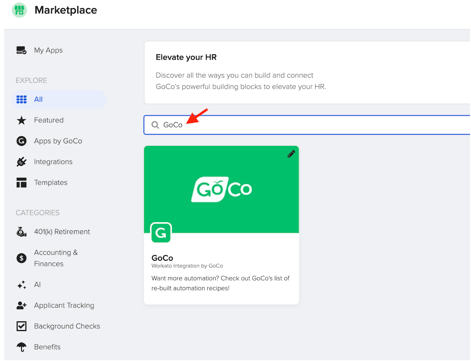Click the My Apps icon

tap(21, 50)
